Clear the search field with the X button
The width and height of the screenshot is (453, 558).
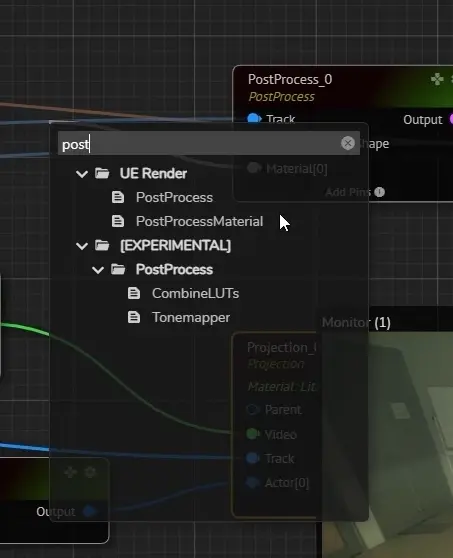348,143
